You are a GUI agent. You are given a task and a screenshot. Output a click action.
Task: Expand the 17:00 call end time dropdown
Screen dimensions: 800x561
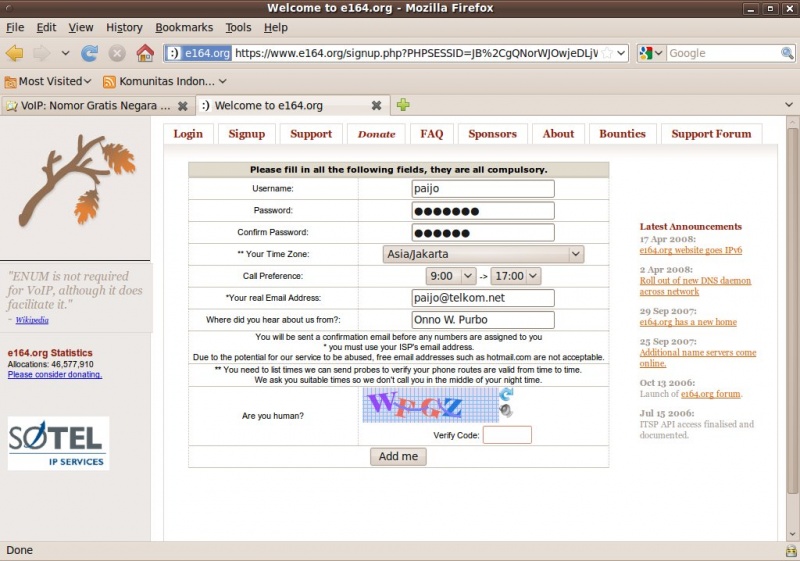tap(515, 276)
